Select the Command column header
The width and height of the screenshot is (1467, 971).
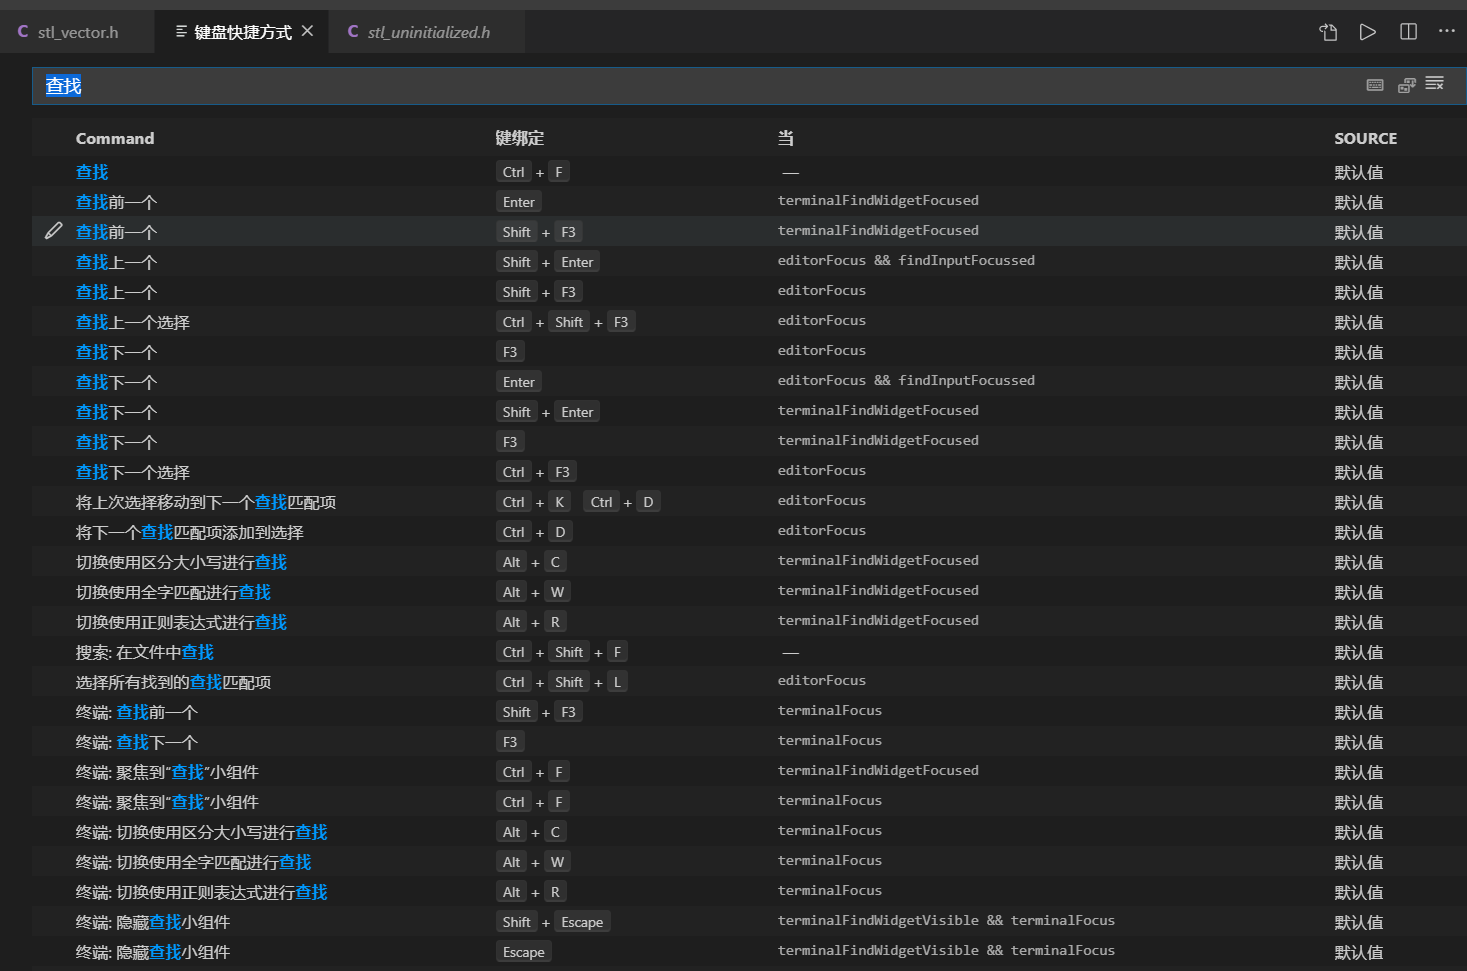(115, 138)
